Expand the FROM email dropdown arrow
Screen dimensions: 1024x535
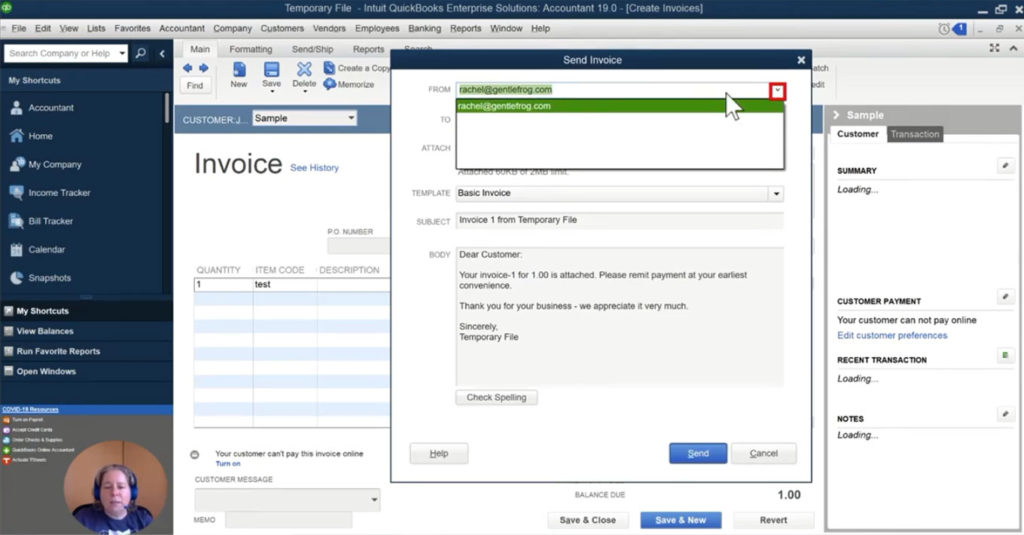point(777,91)
